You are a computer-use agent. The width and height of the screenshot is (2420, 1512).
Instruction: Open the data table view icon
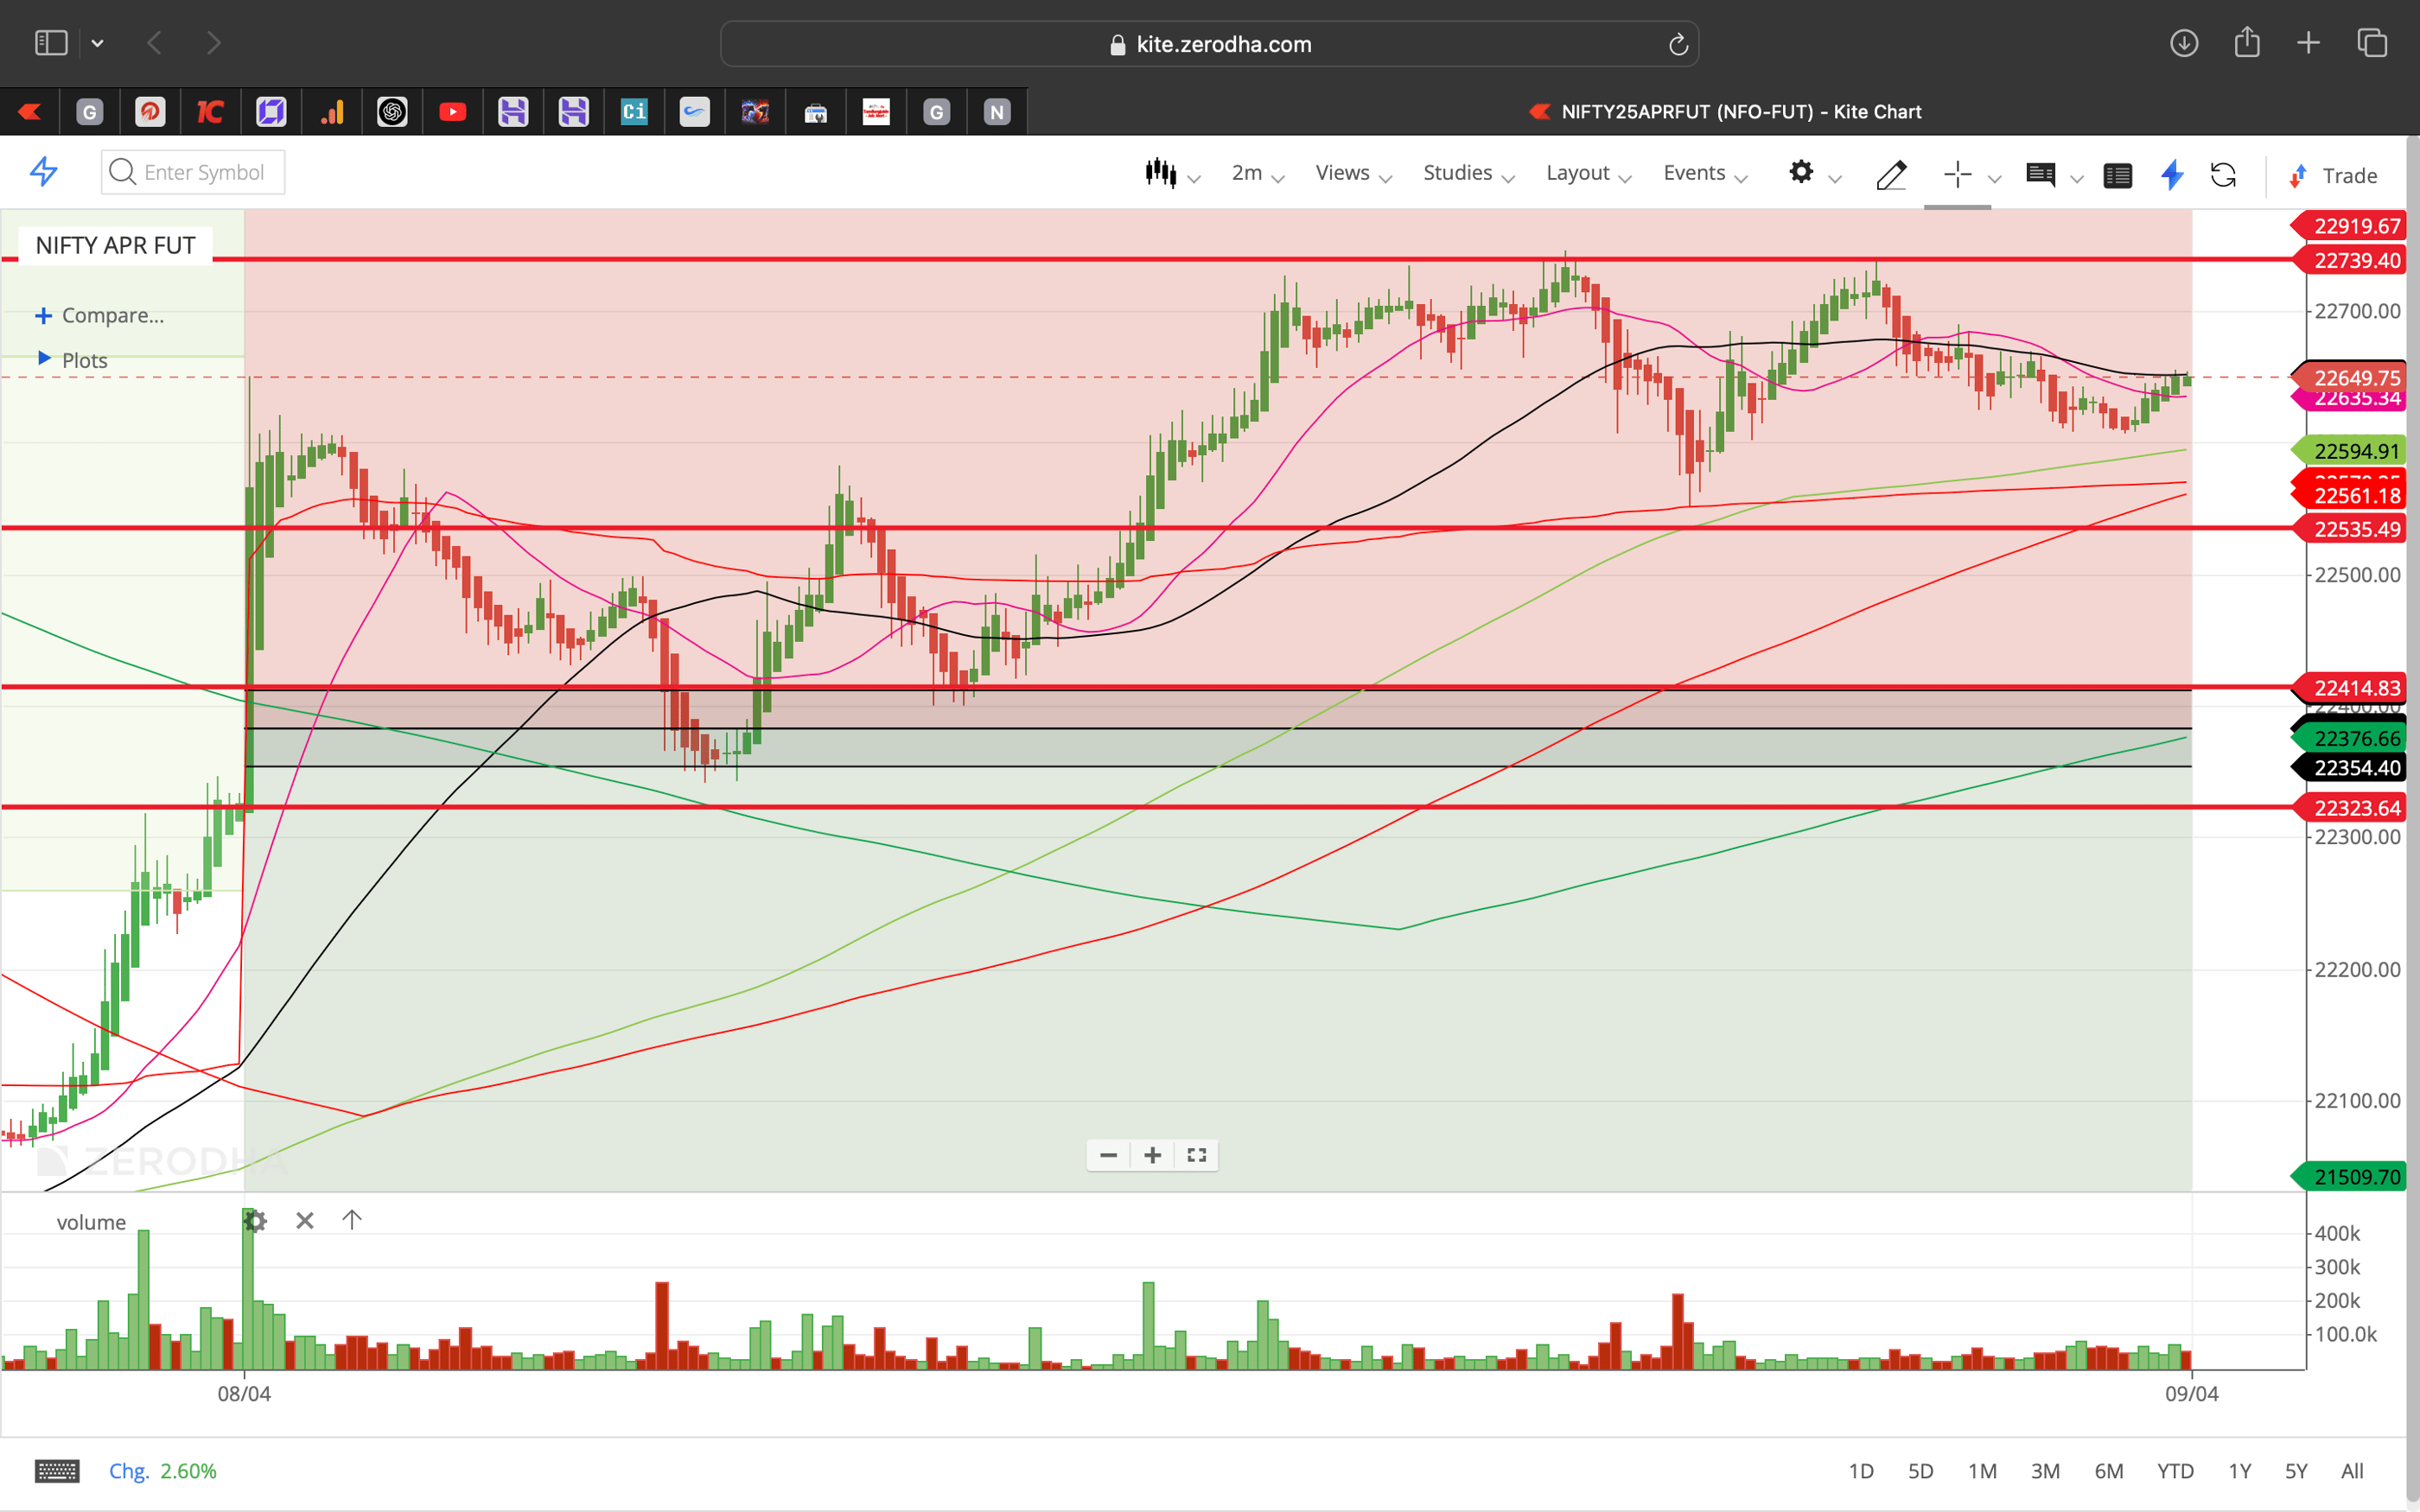(2118, 175)
